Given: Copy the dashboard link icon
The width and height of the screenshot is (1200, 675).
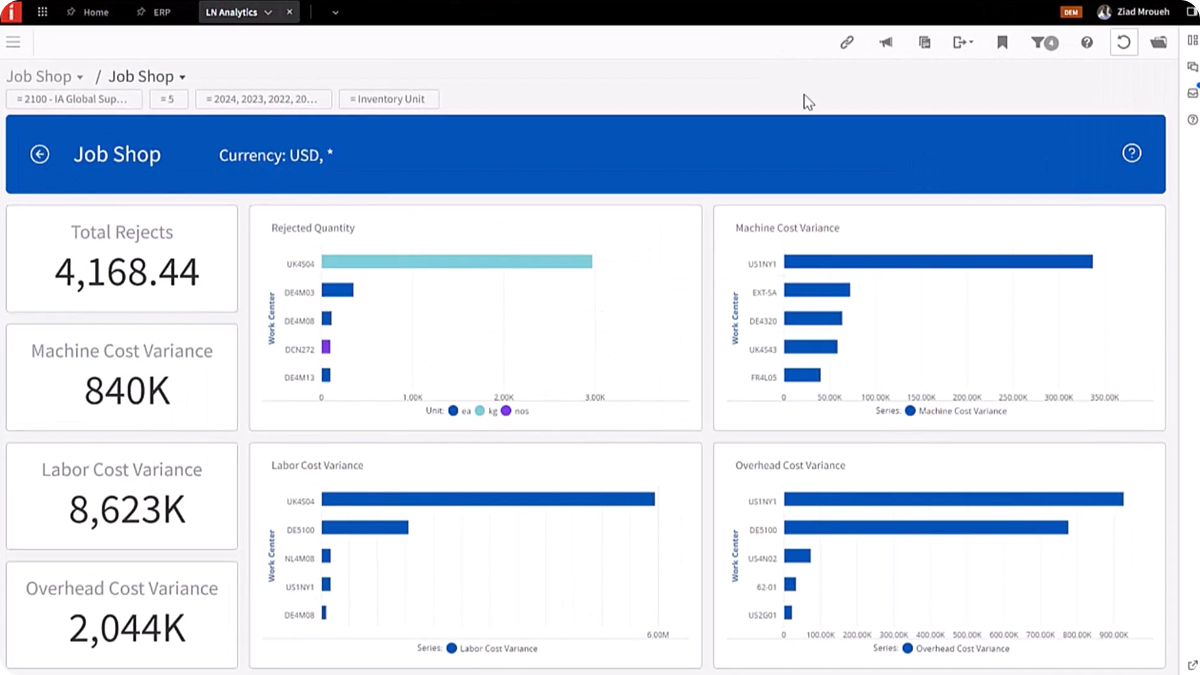Looking at the screenshot, I should coord(847,42).
